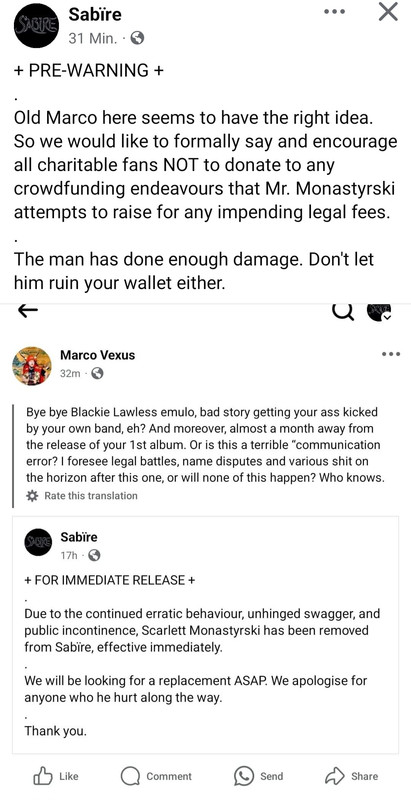Open Sabïre page profile picture at top
The width and height of the screenshot is (411, 800).
(x=37, y=26)
